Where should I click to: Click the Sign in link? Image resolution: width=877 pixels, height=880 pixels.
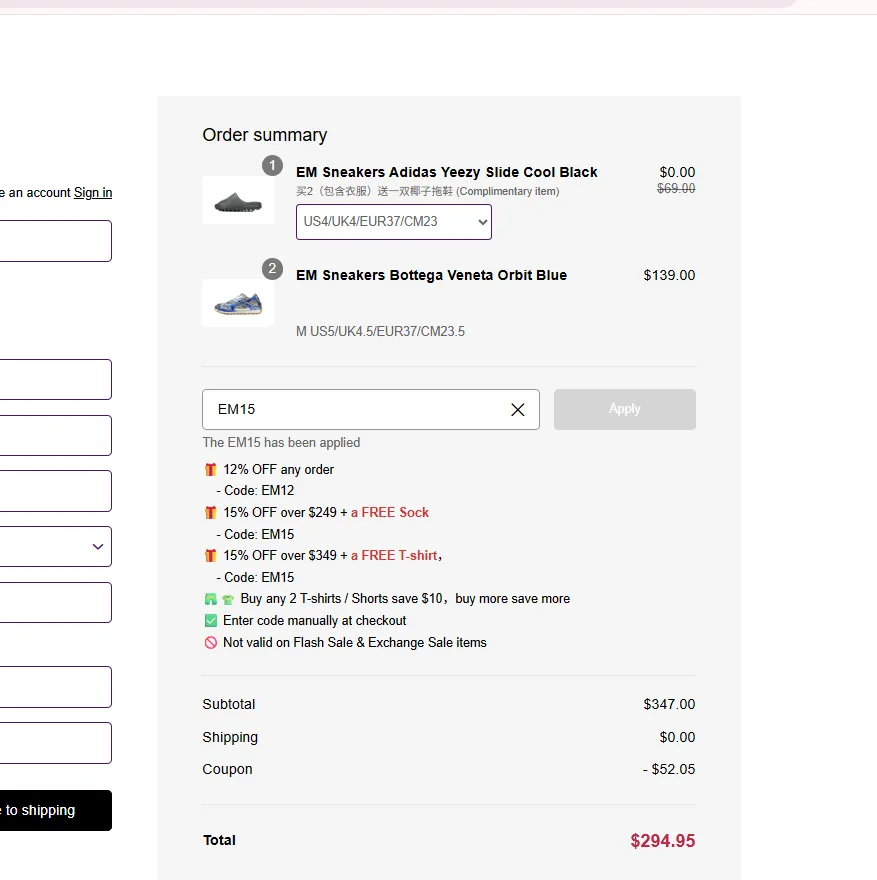[93, 192]
